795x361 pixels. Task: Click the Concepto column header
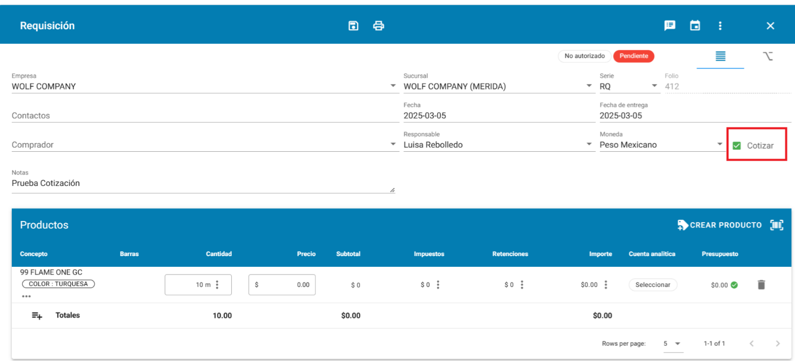[x=33, y=254]
